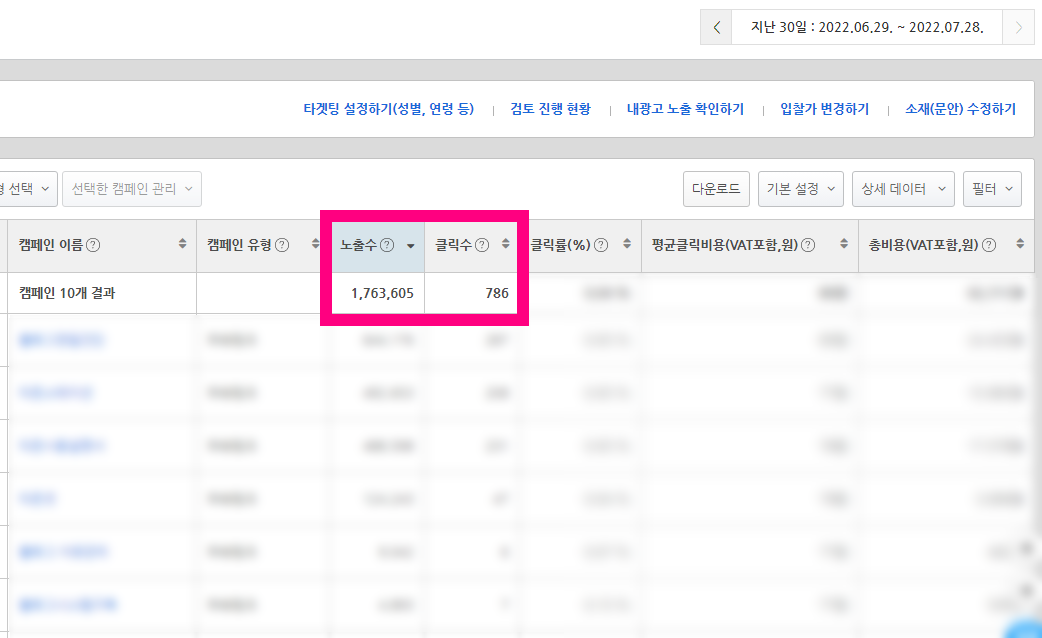Image resolution: width=1042 pixels, height=638 pixels.
Task: Go to next date range arrow
Action: point(1018,27)
